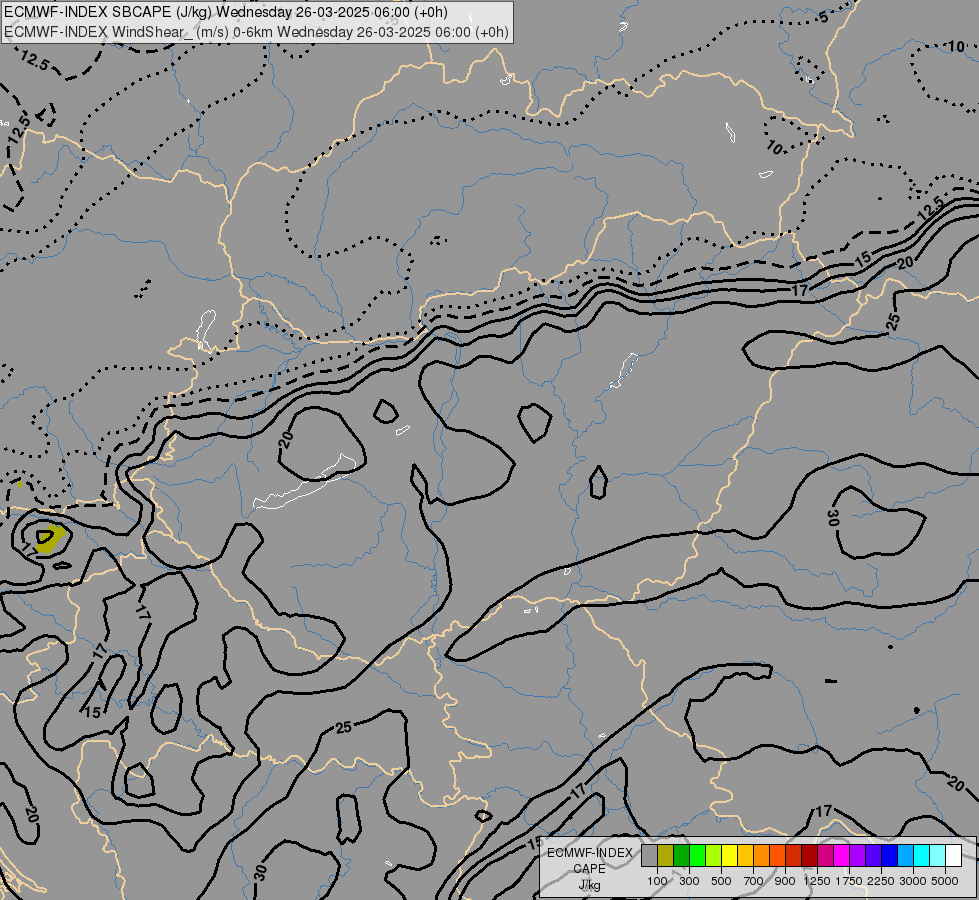
Task: Click the olive swatch in the CAPE legend
Action: tap(666, 856)
